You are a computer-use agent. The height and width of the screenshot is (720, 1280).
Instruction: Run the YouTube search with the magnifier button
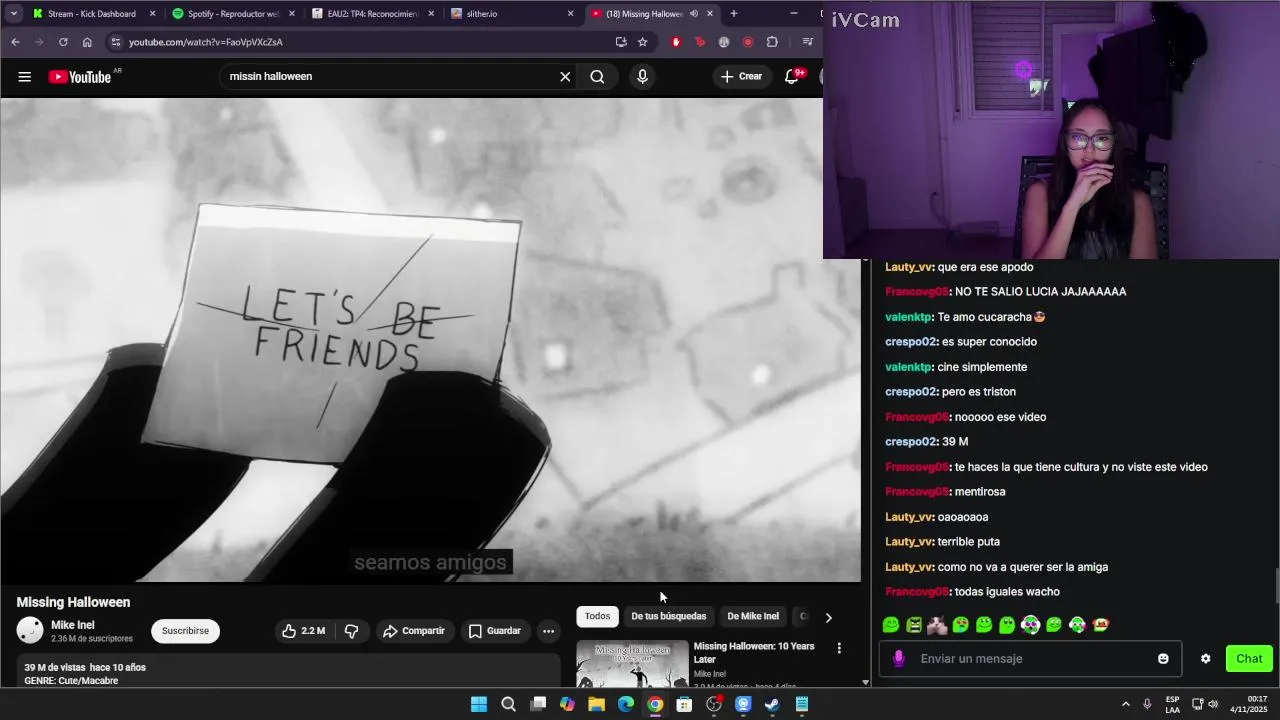[x=597, y=76]
